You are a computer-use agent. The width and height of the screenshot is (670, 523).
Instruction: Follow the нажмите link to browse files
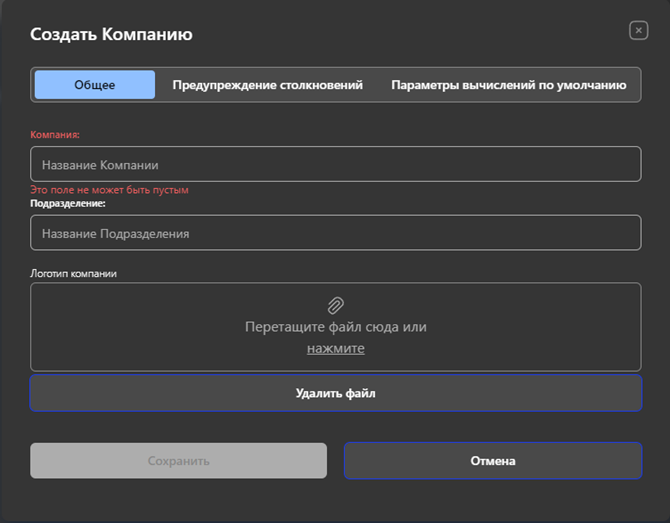click(x=336, y=348)
